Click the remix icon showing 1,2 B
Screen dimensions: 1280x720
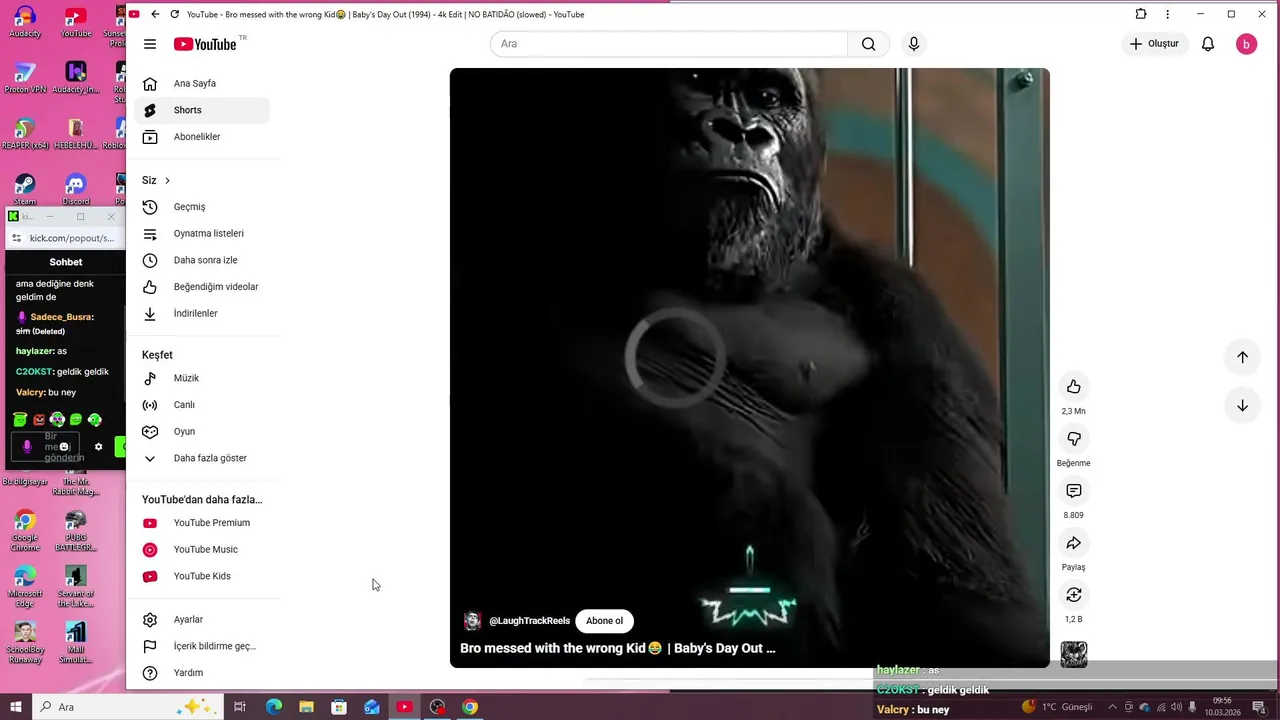pos(1074,595)
